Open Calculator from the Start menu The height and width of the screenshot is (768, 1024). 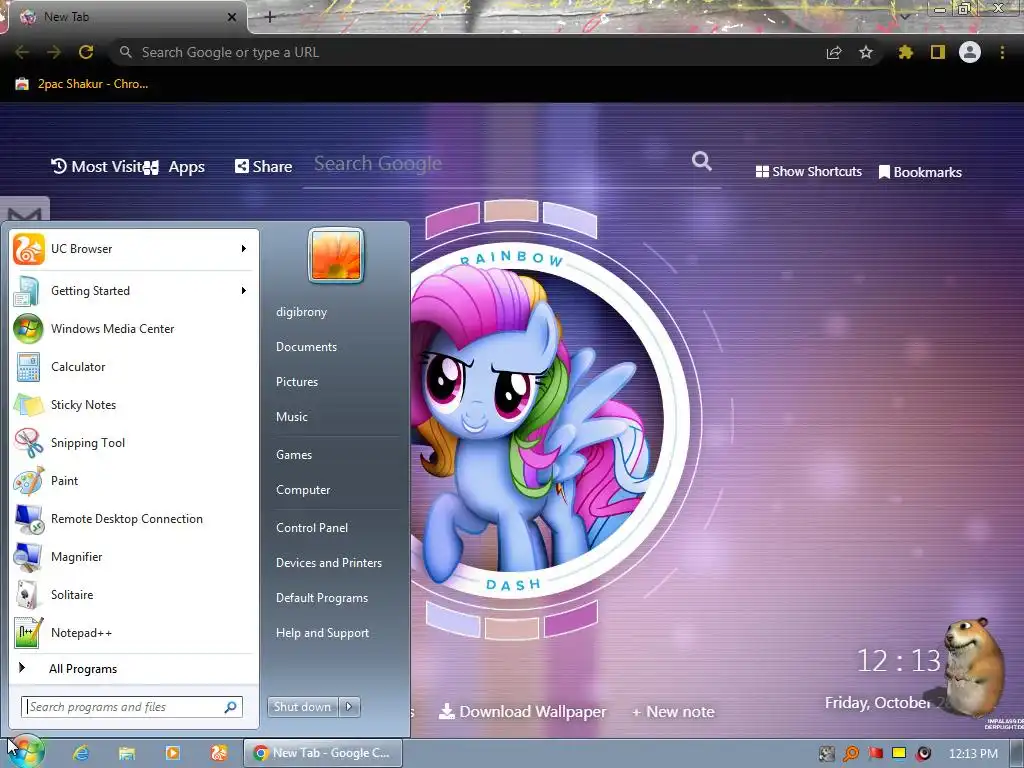(133, 366)
